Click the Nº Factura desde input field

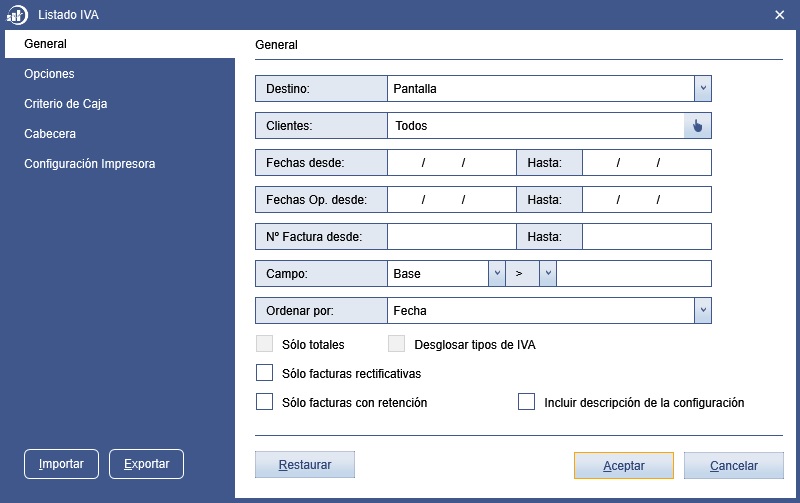coord(452,237)
